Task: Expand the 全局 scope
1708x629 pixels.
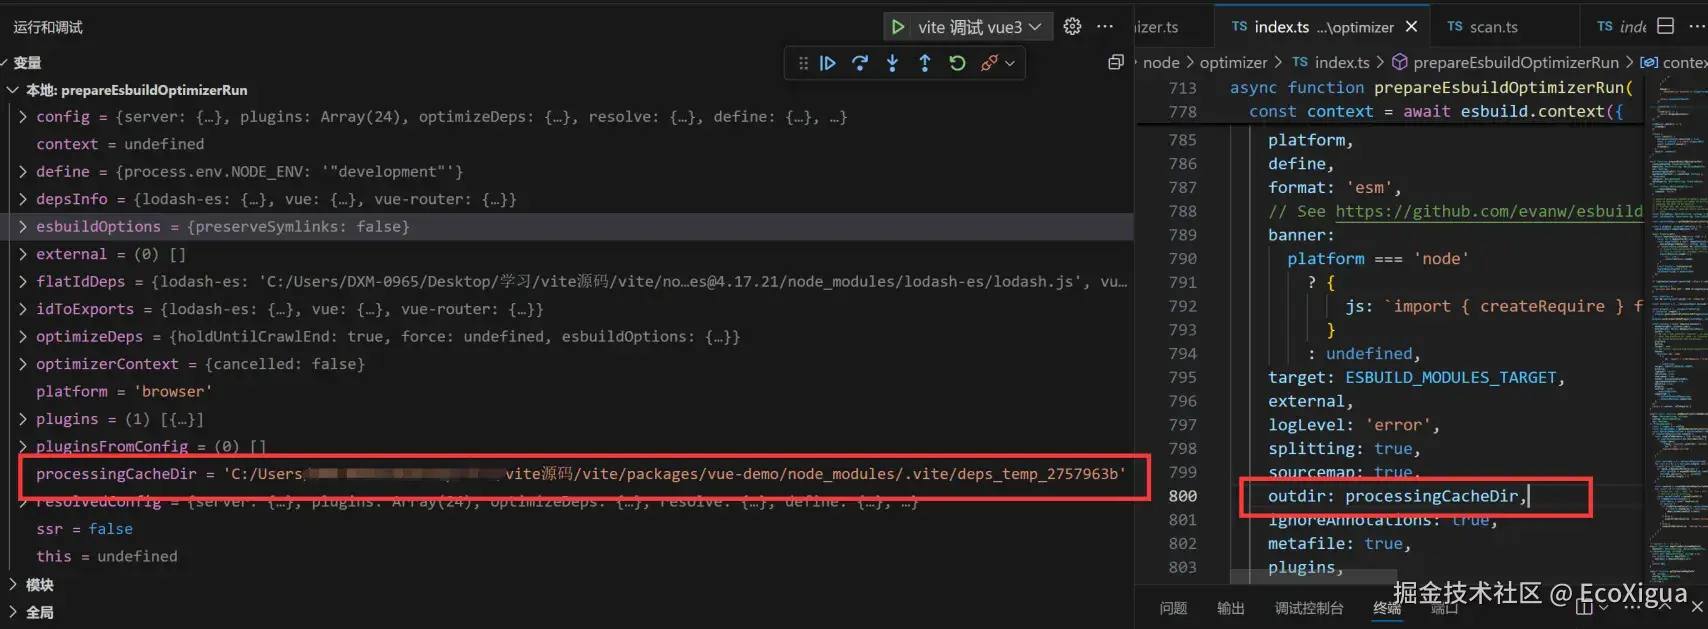Action: [x=12, y=612]
